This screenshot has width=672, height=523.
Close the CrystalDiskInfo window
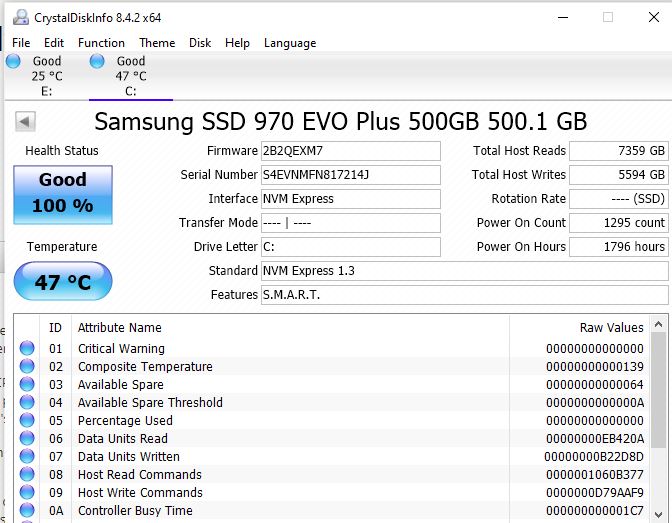point(654,18)
